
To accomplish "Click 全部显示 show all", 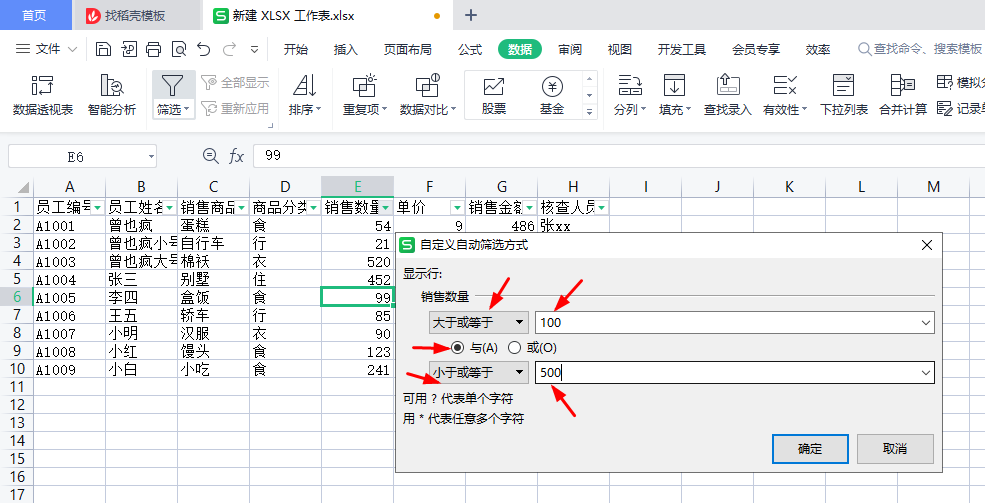I will 235,82.
